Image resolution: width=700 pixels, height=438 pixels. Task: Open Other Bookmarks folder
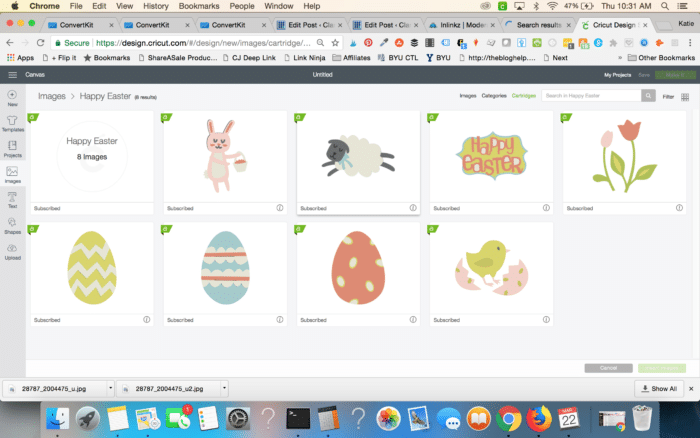point(661,58)
